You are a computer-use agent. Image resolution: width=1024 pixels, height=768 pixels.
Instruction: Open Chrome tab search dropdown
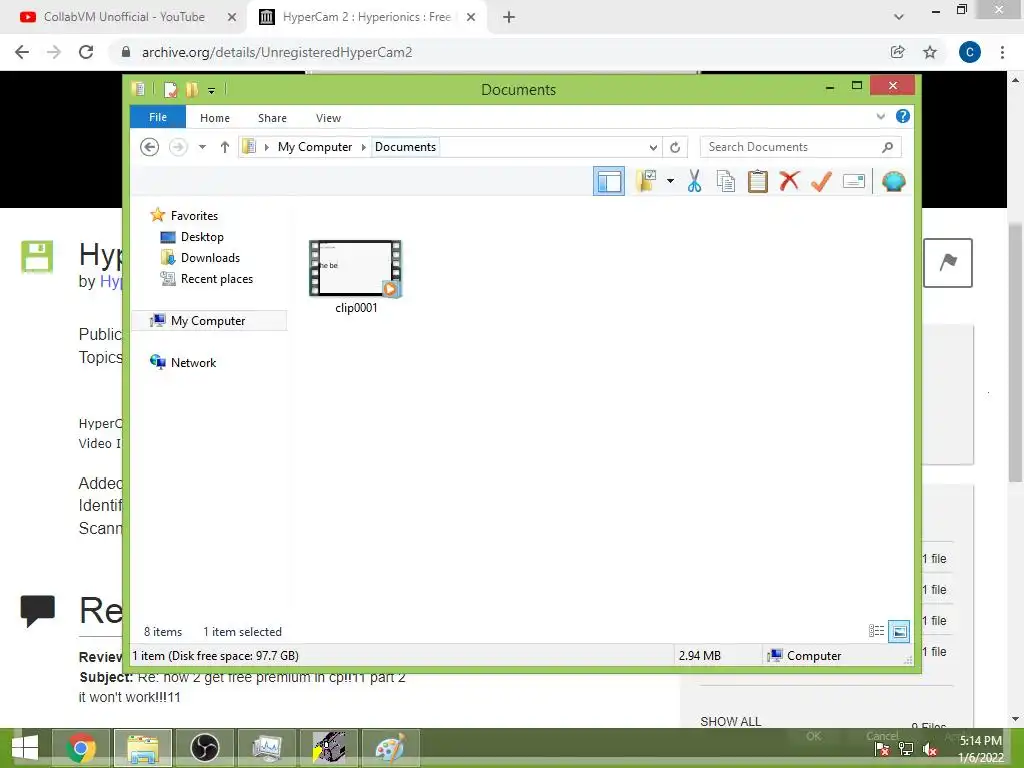pos(899,18)
